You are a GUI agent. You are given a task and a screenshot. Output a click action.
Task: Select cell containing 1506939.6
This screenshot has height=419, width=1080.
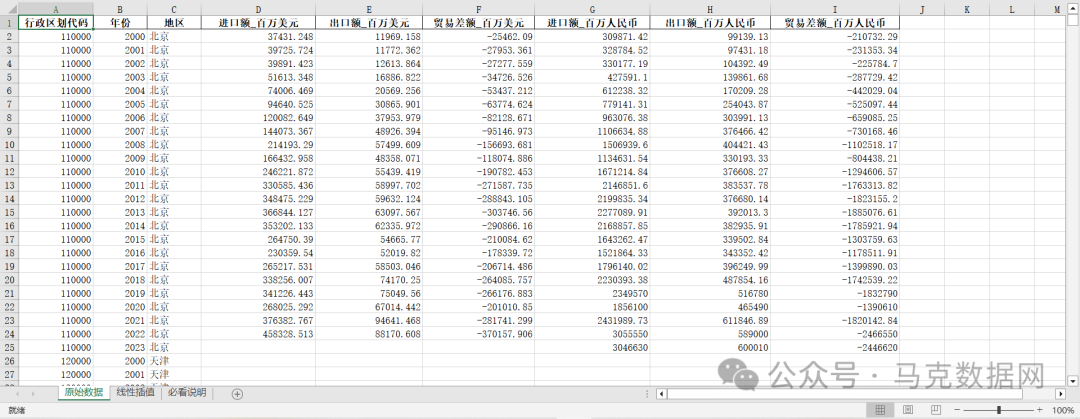click(592, 145)
